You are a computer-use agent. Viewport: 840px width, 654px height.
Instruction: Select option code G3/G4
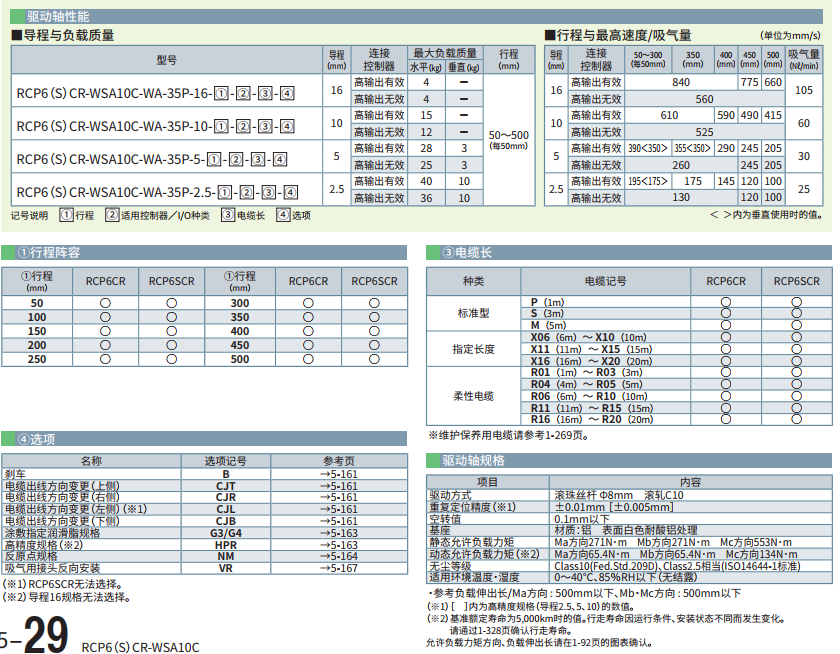click(226, 533)
